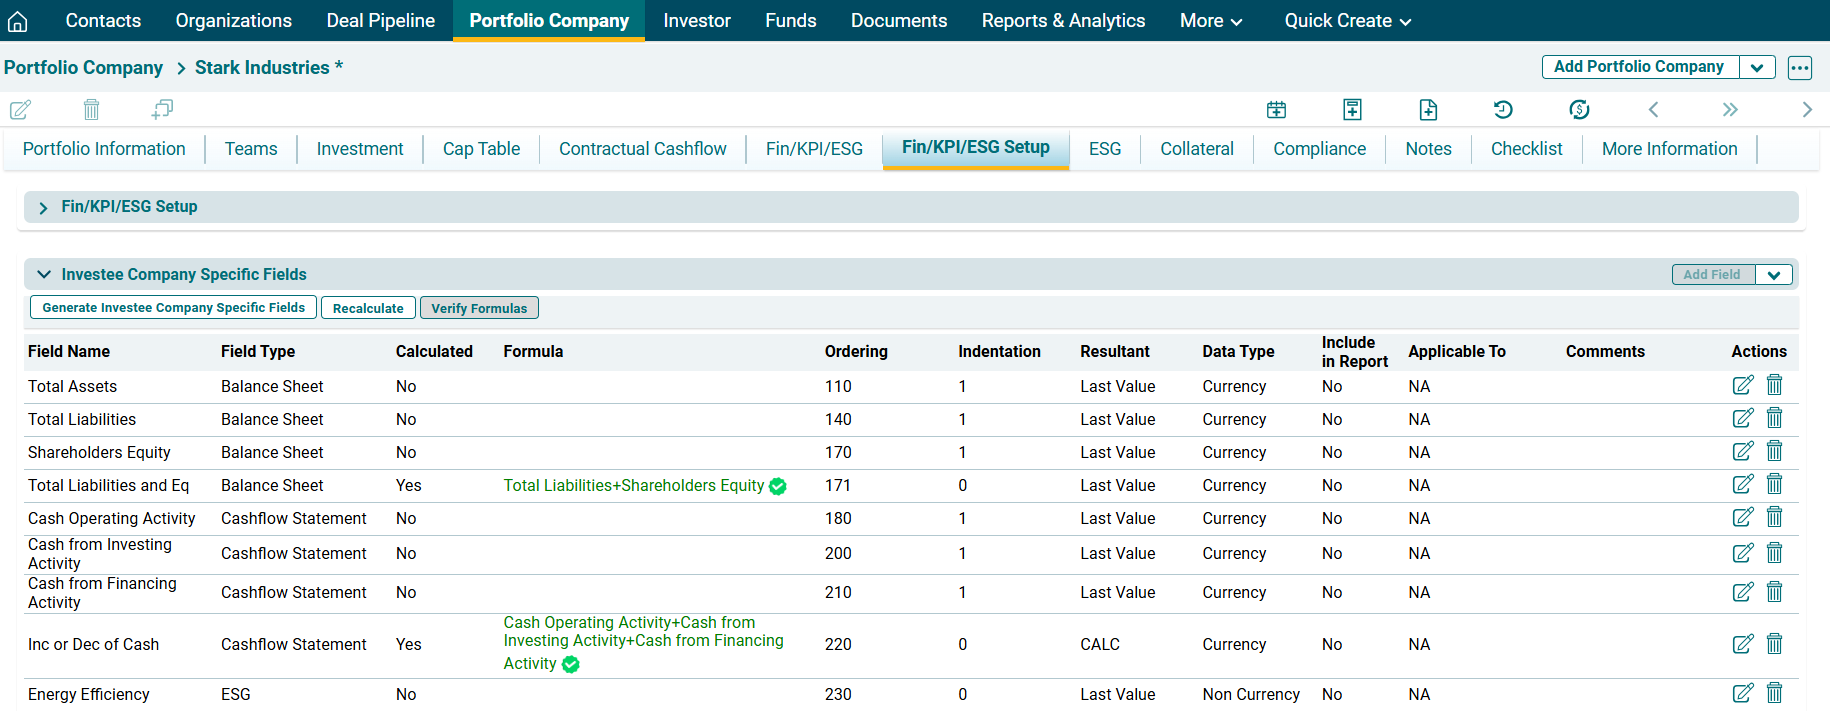Open the Add Field dropdown arrow
Screen dimensions: 1830x711
[x=1773, y=275]
